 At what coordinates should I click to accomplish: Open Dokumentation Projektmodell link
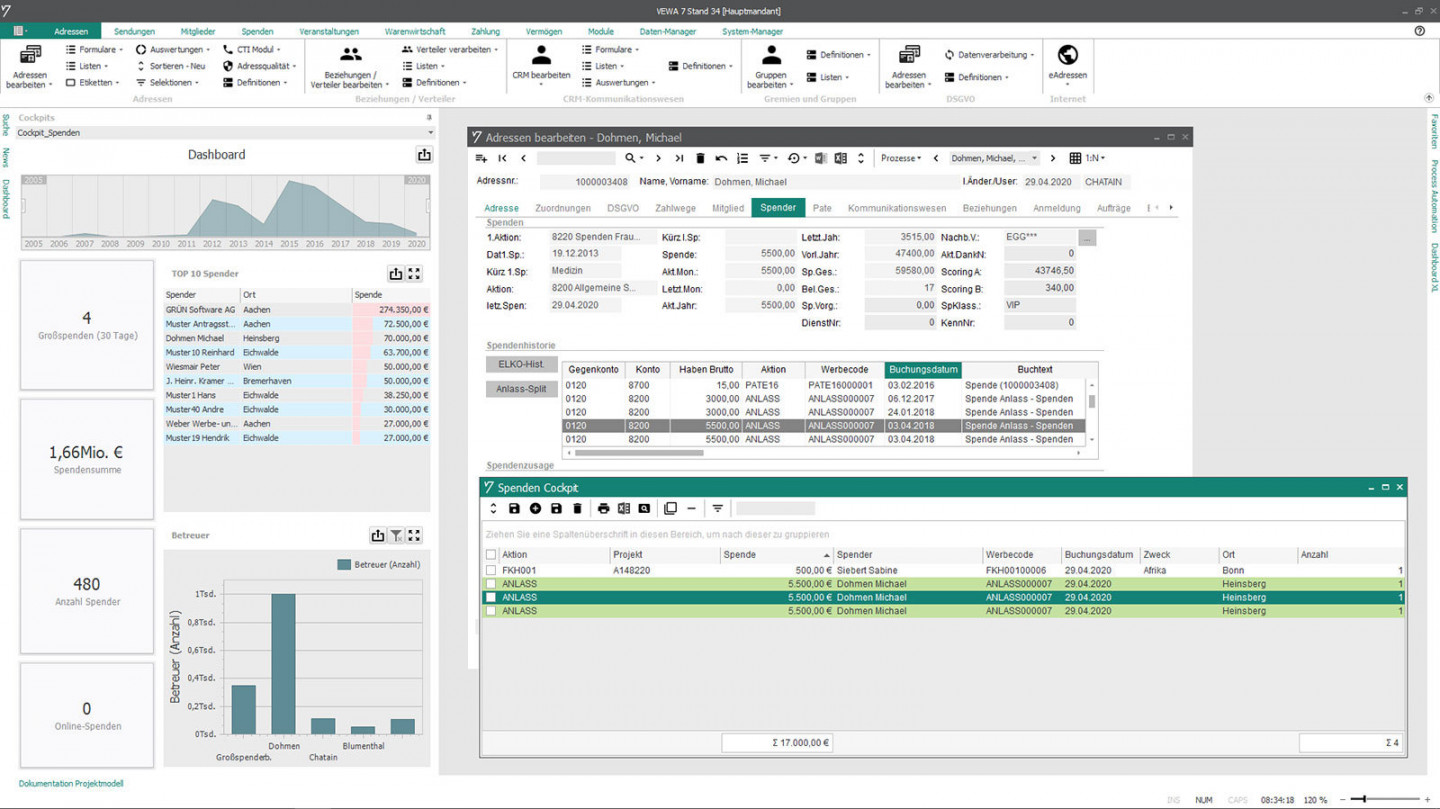tap(71, 784)
